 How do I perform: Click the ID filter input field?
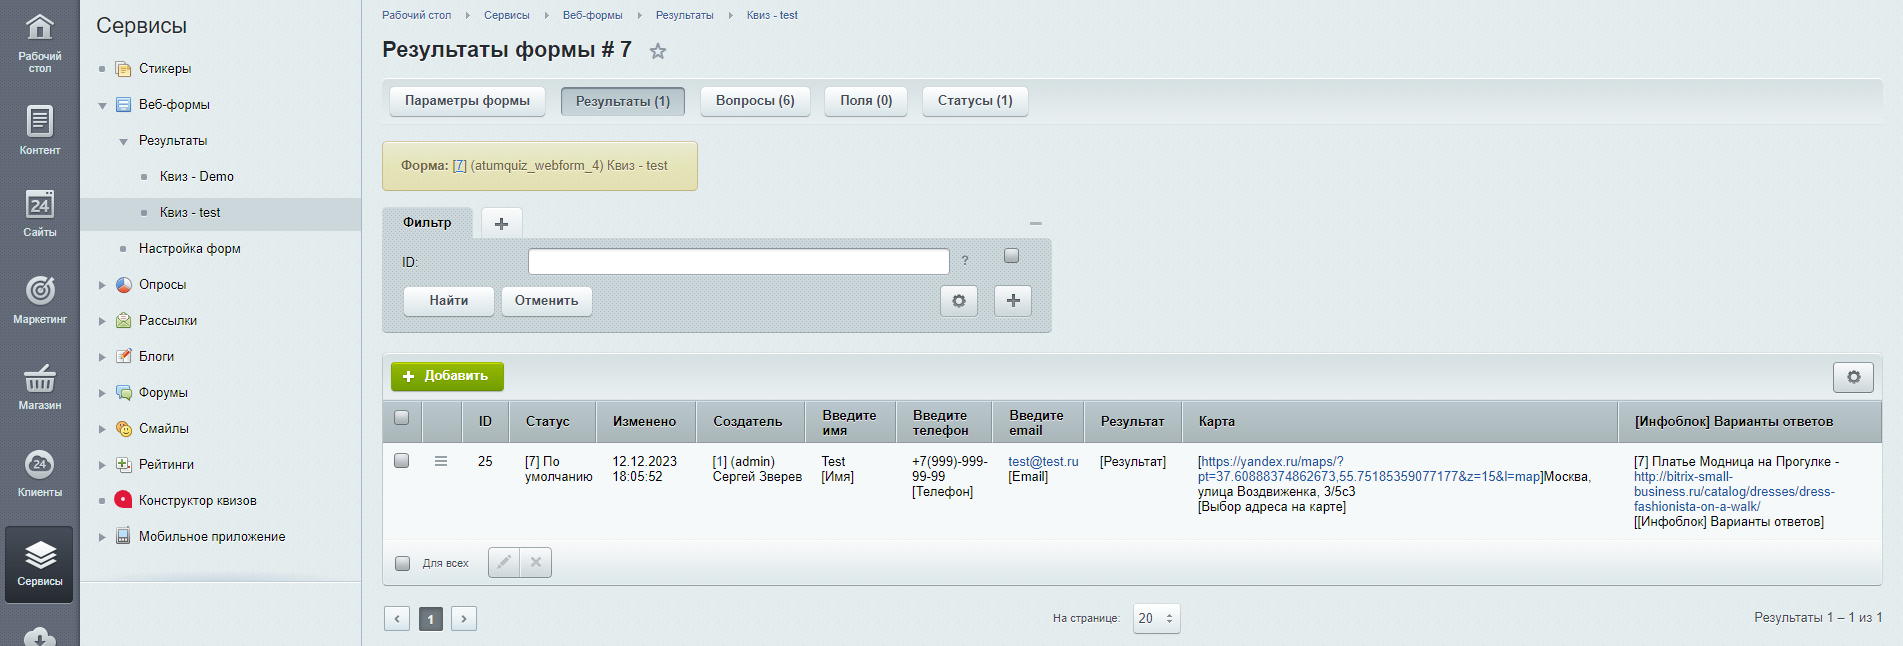point(738,262)
